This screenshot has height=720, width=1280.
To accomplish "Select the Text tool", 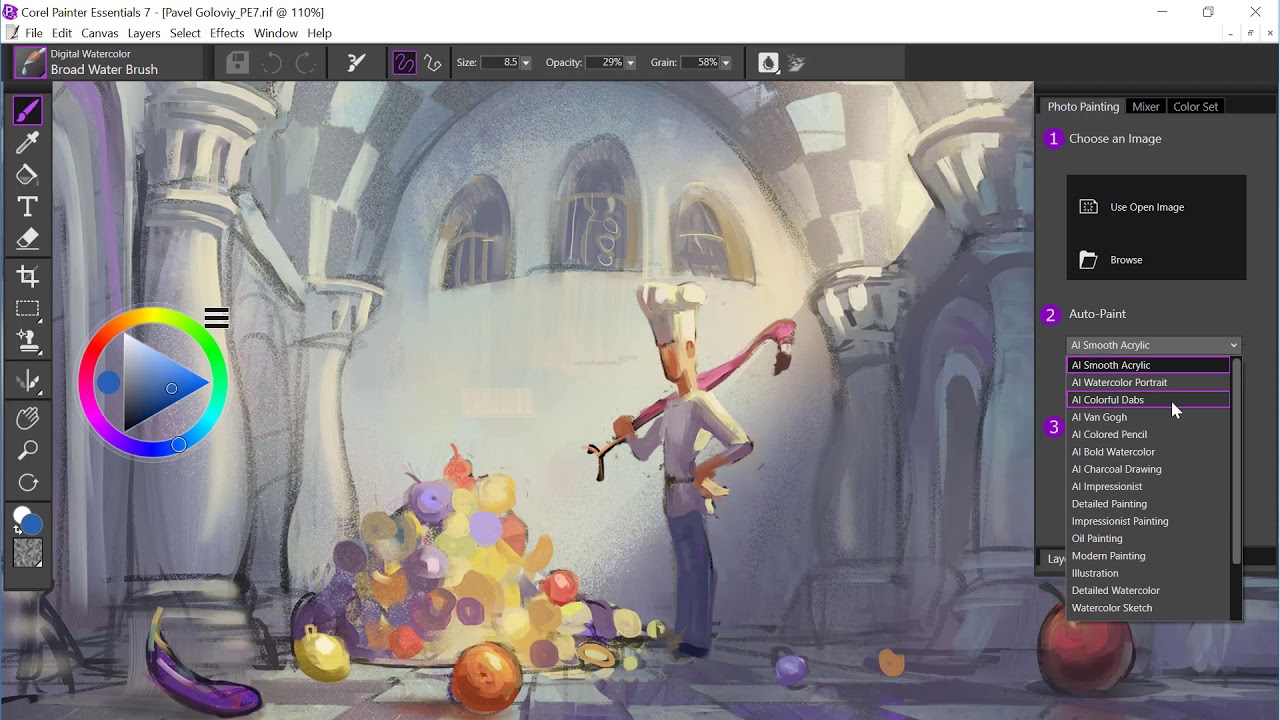I will pos(27,206).
